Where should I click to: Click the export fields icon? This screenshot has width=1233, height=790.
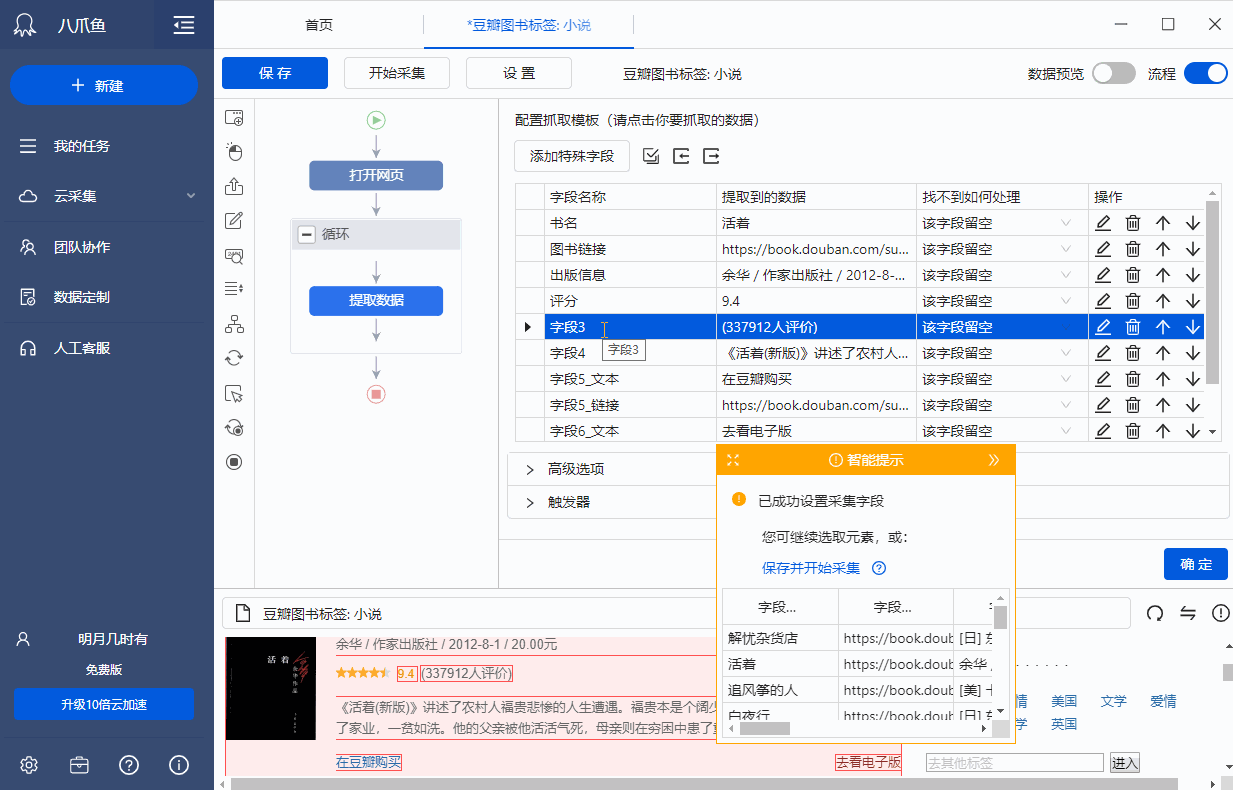(711, 156)
